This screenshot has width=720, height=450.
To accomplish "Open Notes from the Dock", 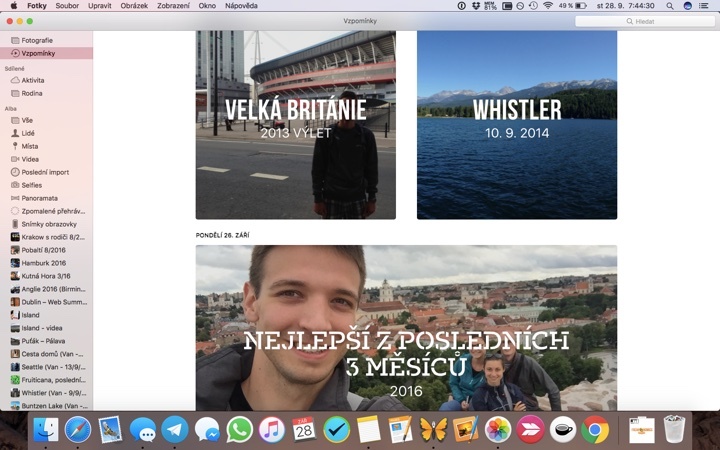I will (x=369, y=430).
